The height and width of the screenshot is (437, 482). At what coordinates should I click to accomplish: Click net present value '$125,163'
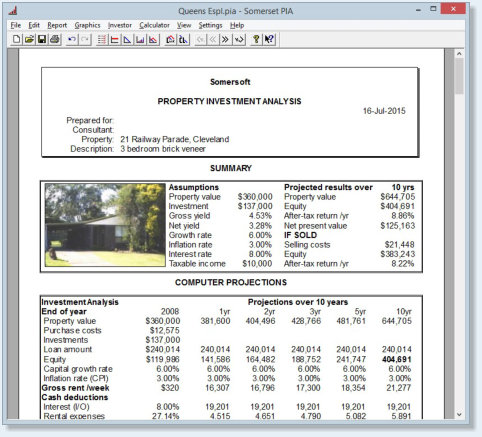tap(398, 226)
